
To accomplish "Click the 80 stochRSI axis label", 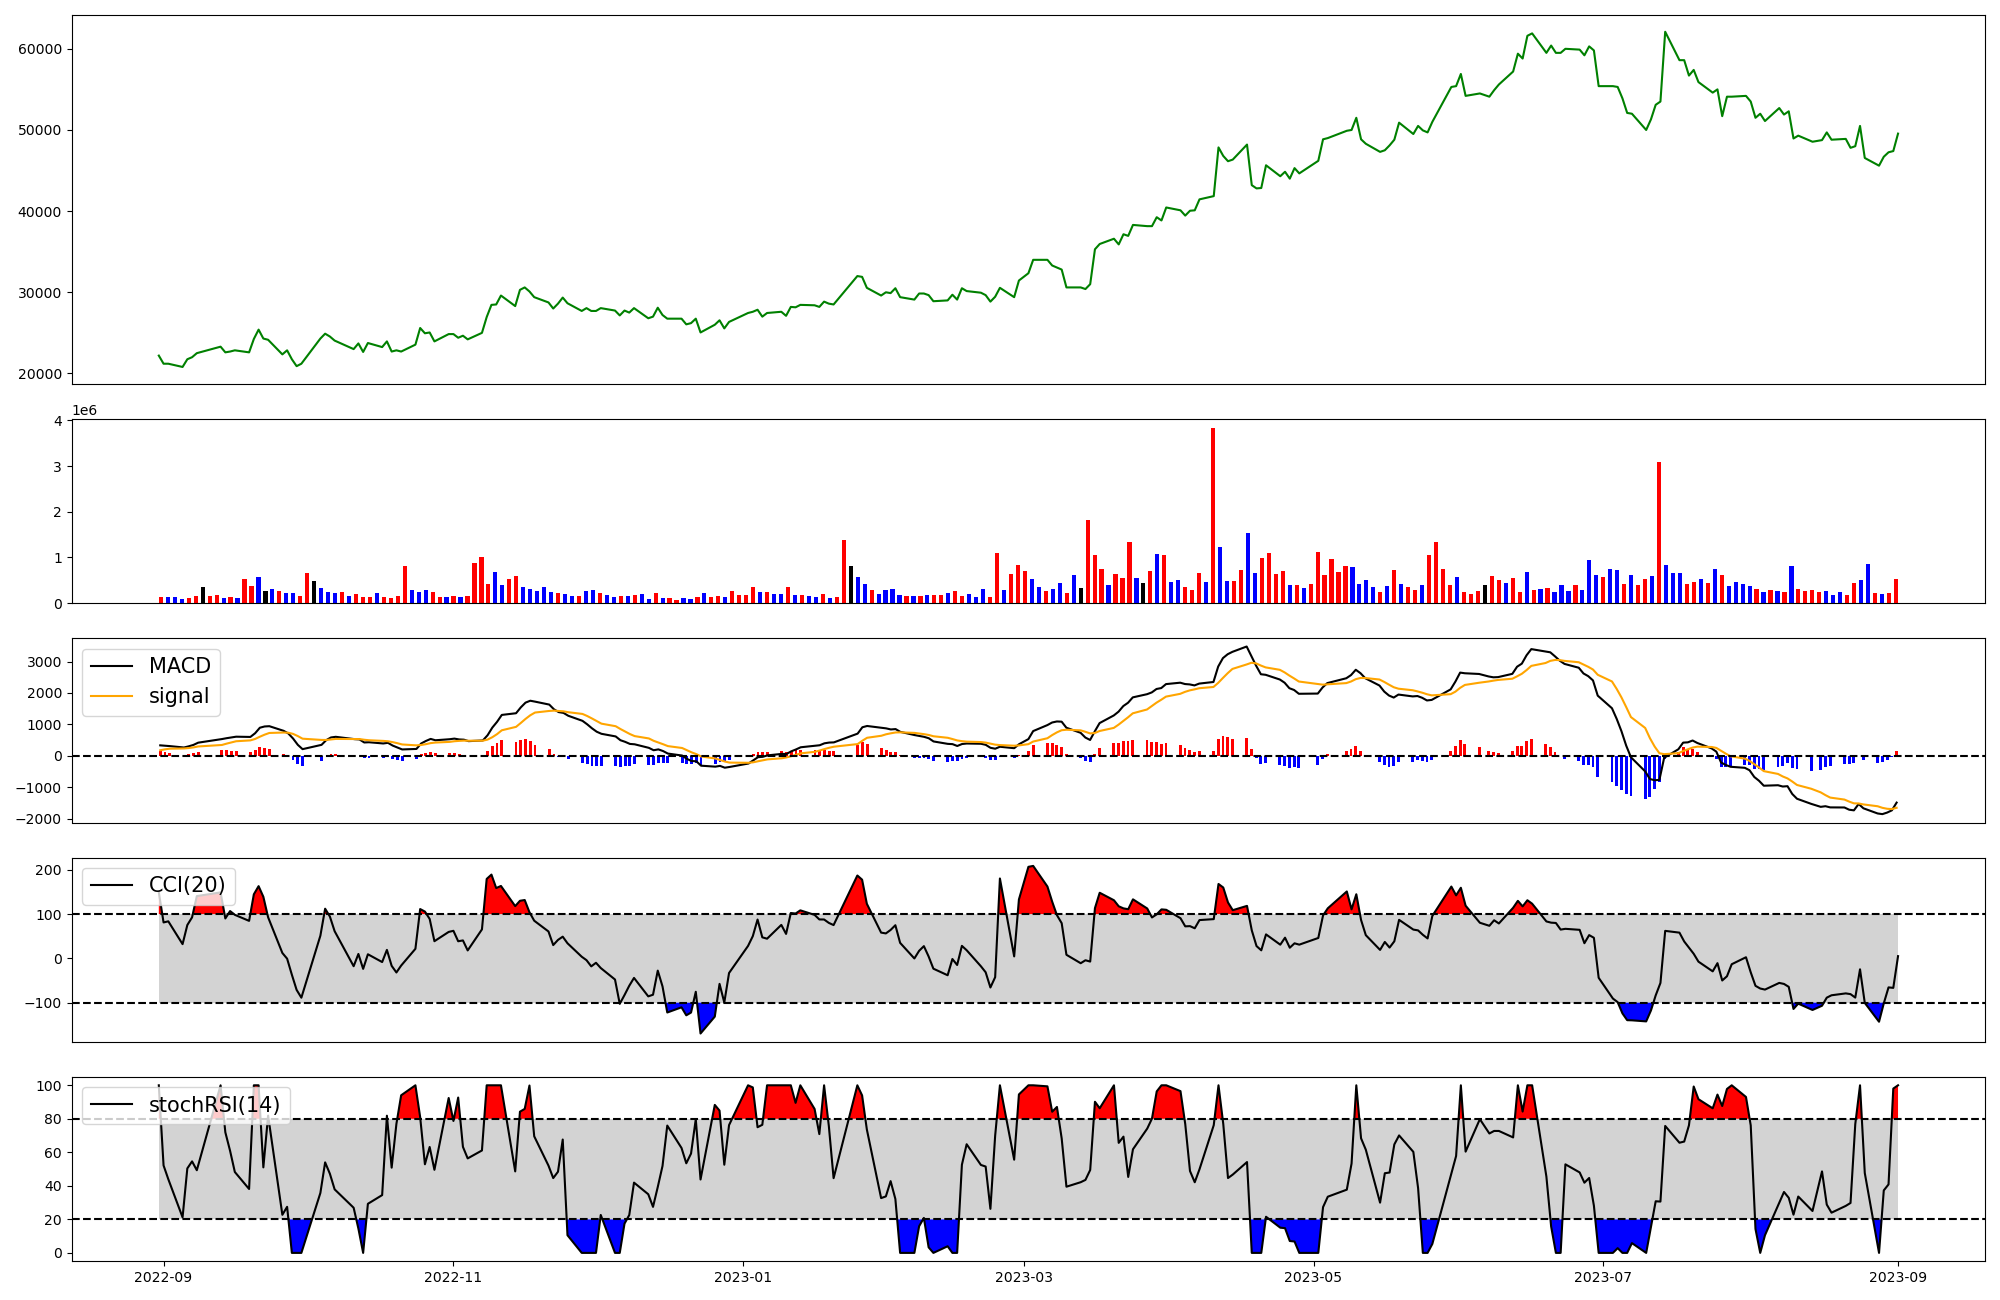I will tap(55, 1119).
